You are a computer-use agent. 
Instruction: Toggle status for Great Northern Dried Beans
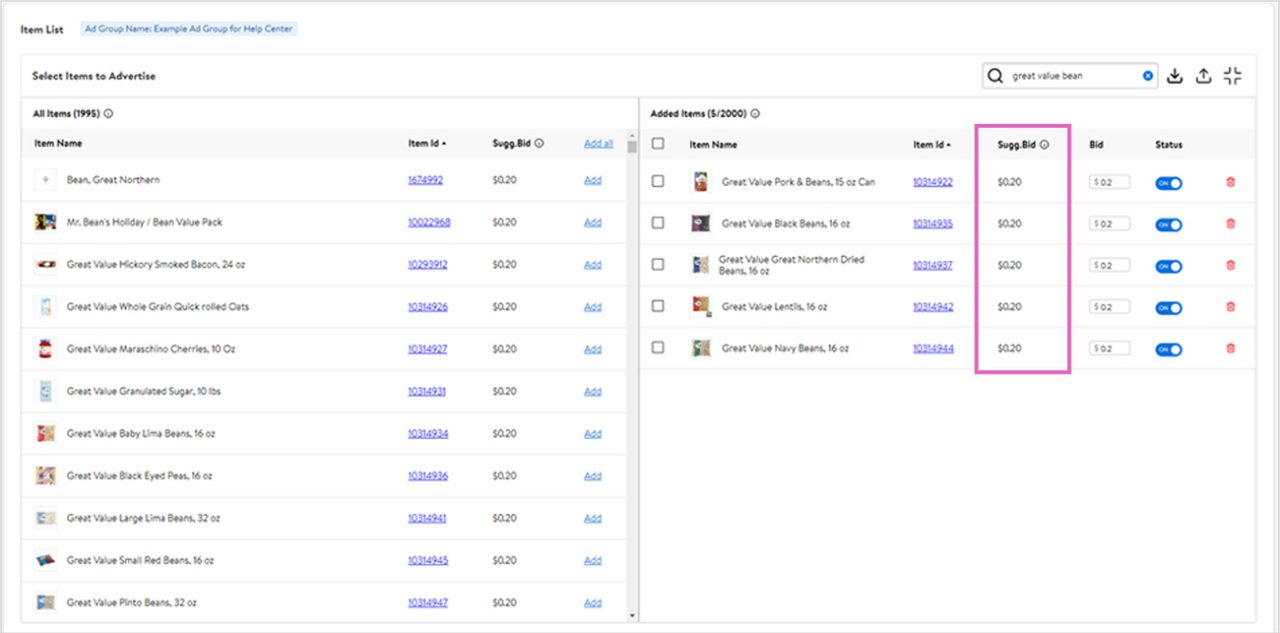pos(1169,266)
